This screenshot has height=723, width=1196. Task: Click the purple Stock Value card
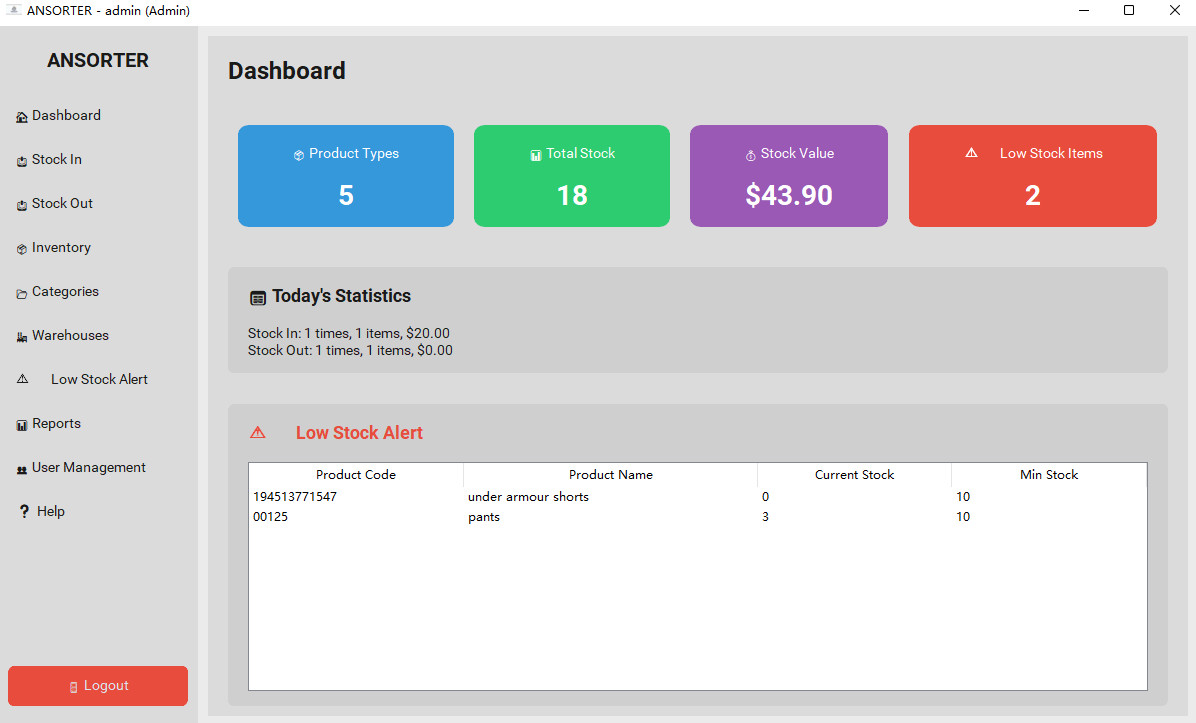click(x=789, y=176)
